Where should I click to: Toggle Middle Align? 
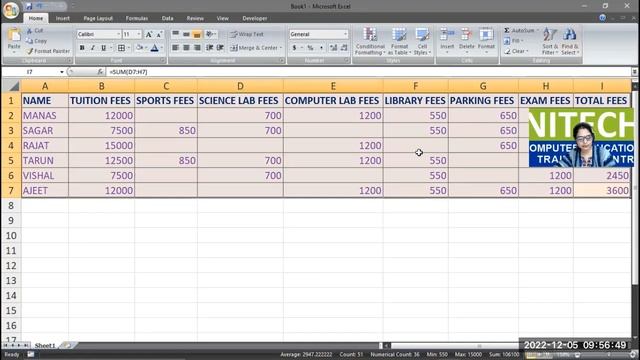(187, 34)
